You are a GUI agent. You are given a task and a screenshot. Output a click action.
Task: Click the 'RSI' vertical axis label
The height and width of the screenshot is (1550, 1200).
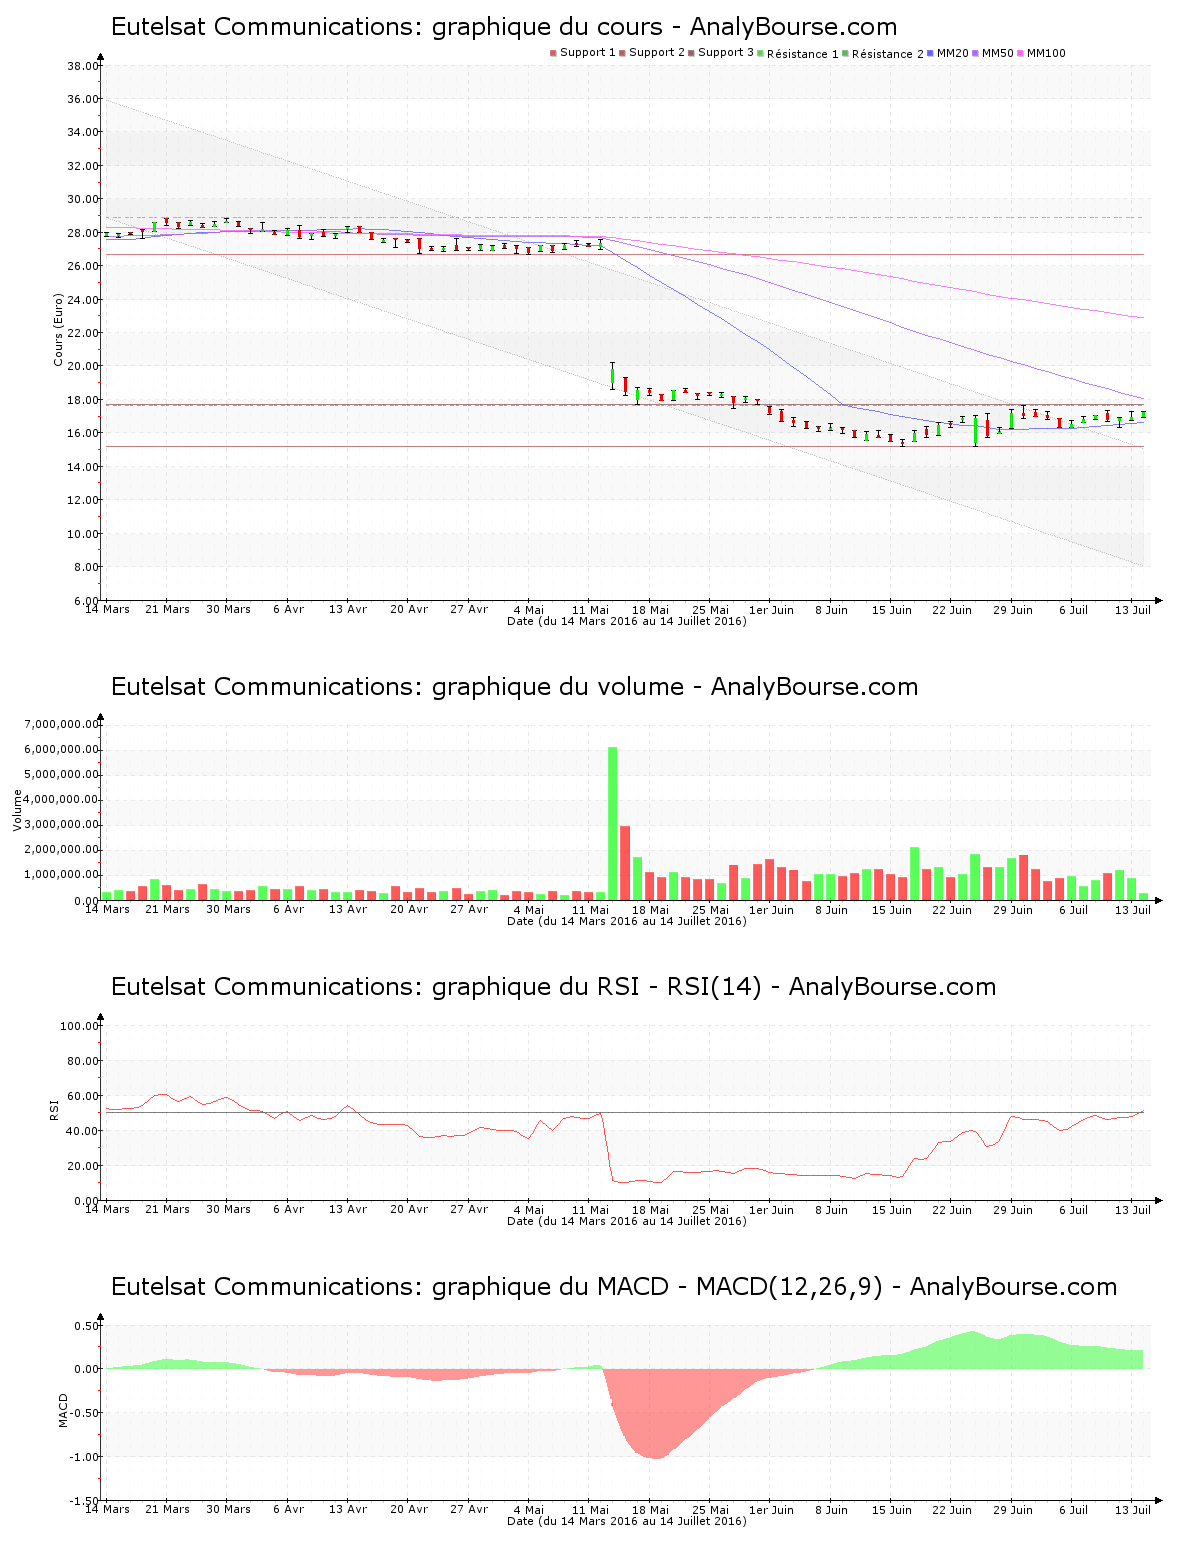coord(55,1109)
